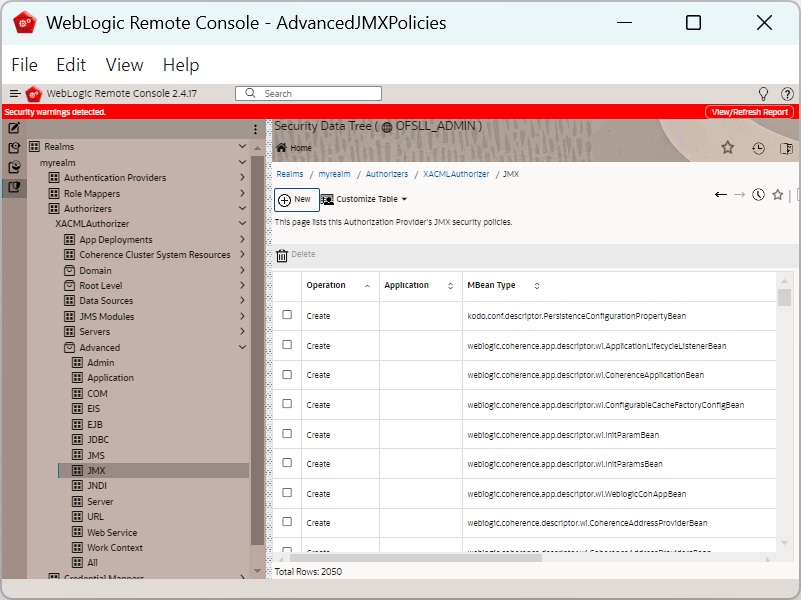Click the layout panel icon in banner
The image size is (801, 603).
[x=786, y=148]
